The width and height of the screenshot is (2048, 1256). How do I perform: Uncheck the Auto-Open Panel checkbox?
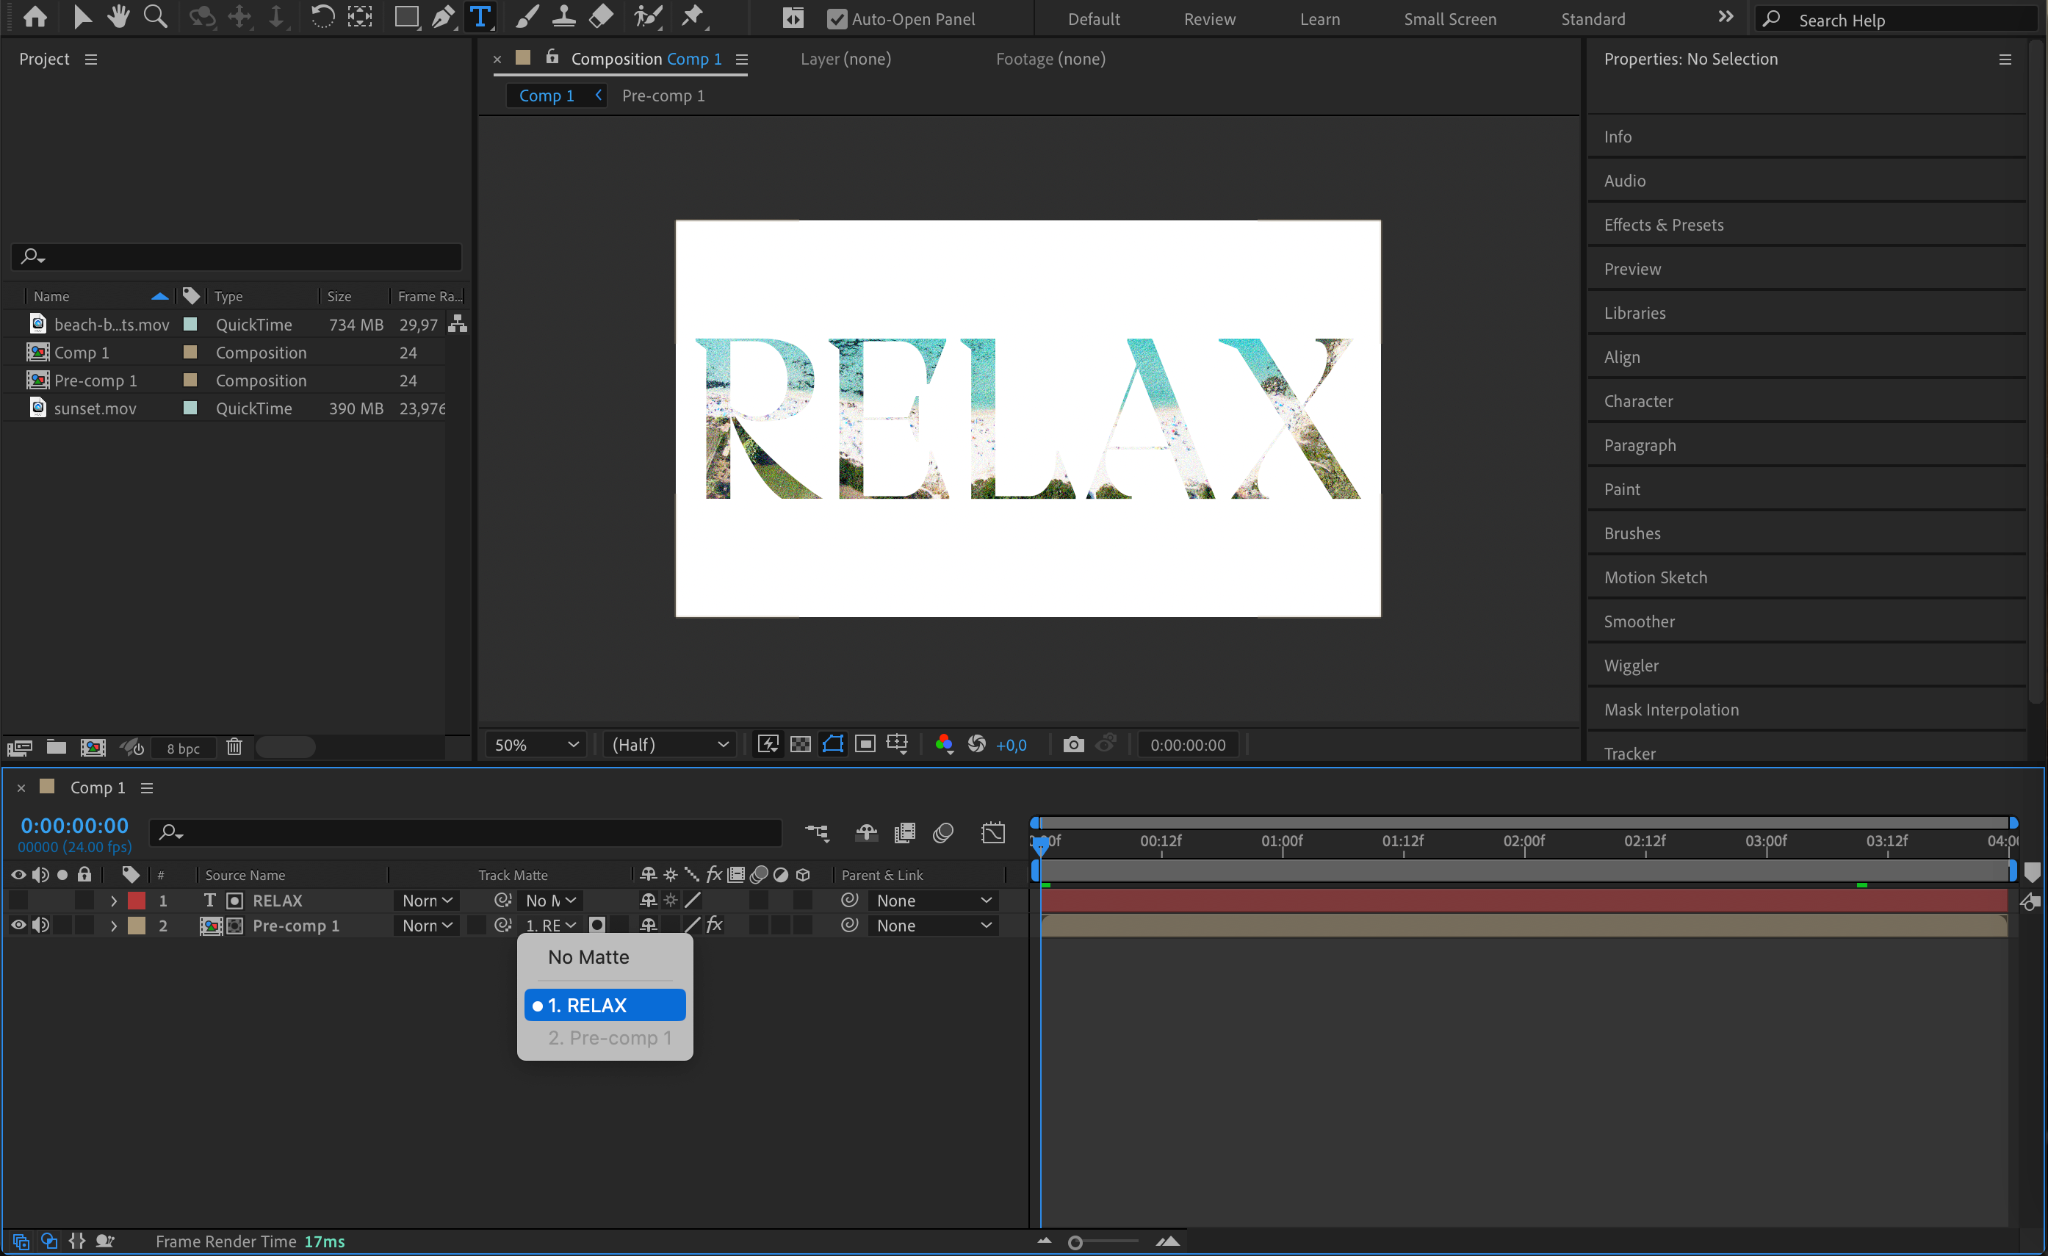pos(837,19)
